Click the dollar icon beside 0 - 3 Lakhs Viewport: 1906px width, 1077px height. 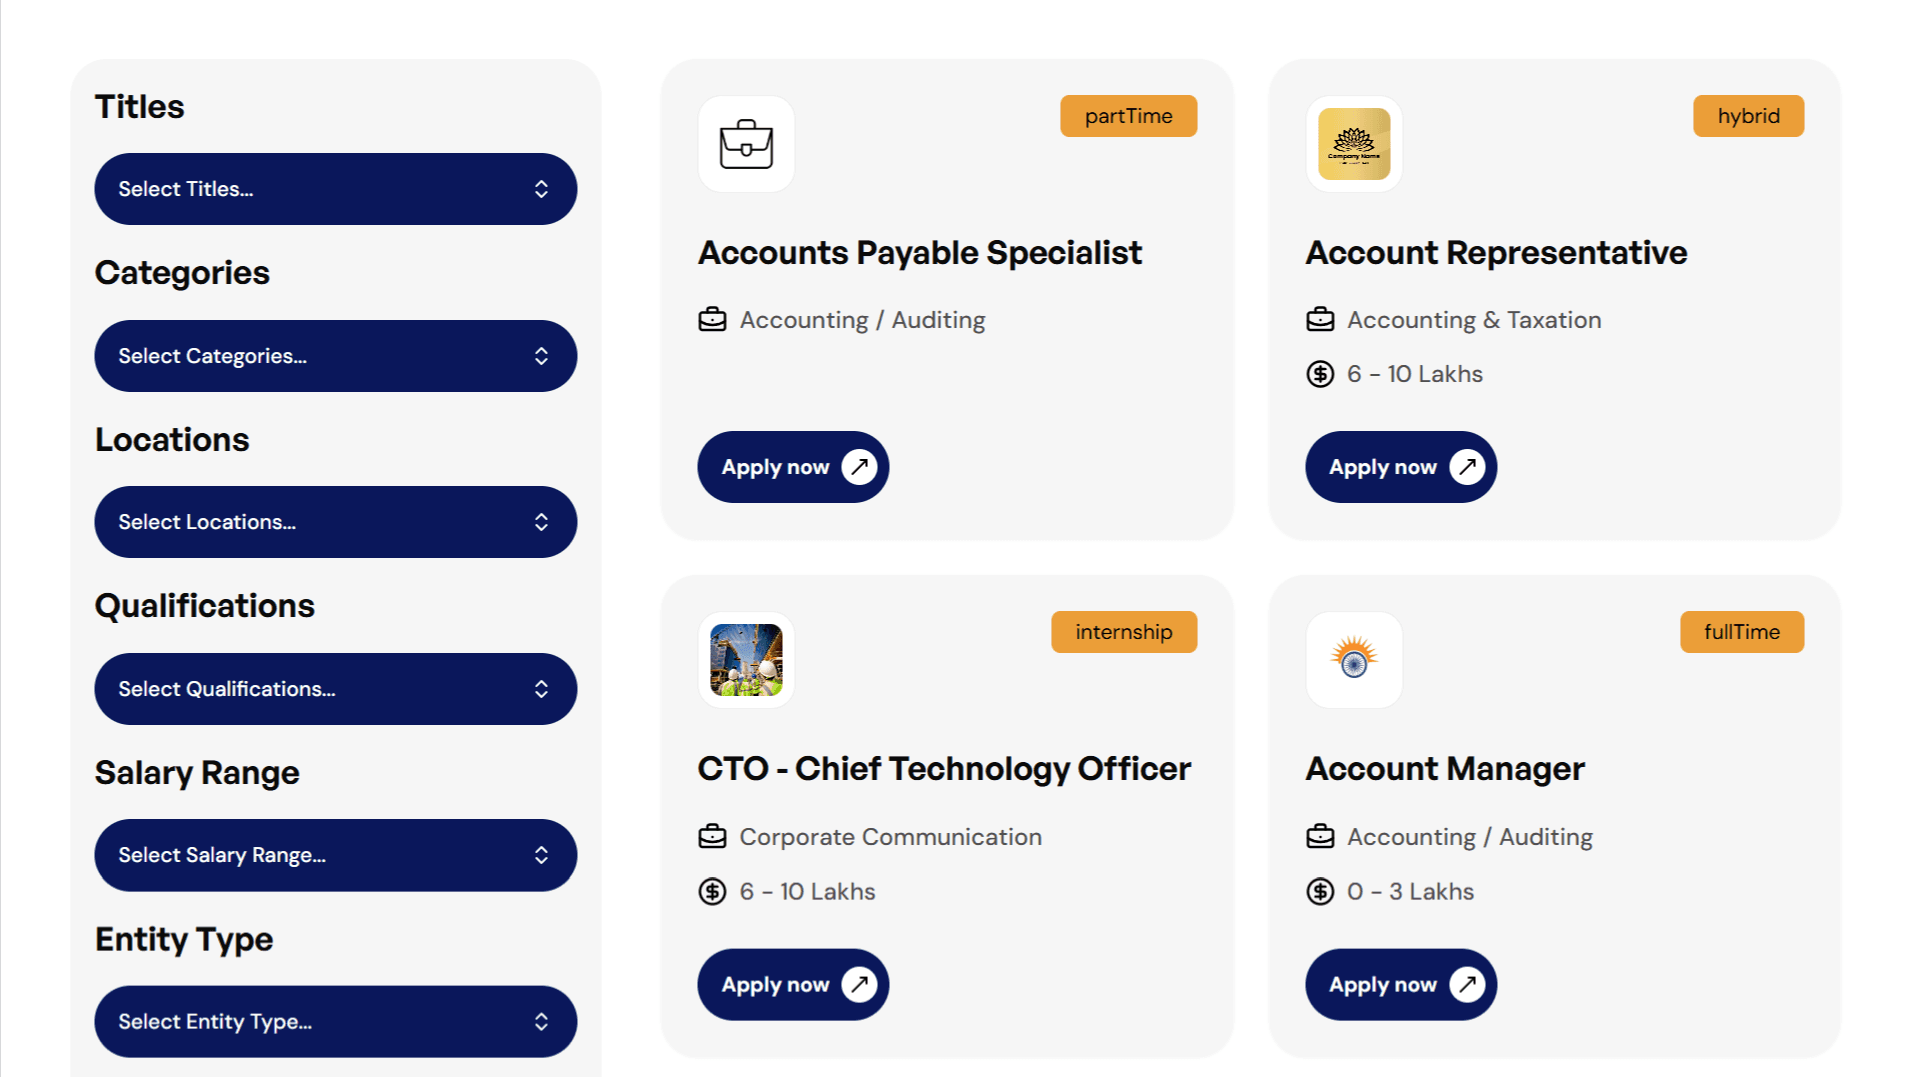click(x=1320, y=891)
